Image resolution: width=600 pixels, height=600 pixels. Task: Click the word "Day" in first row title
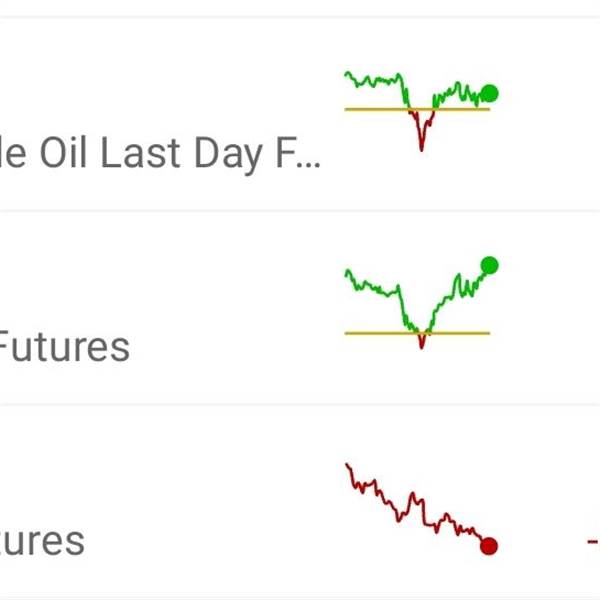coord(228,156)
